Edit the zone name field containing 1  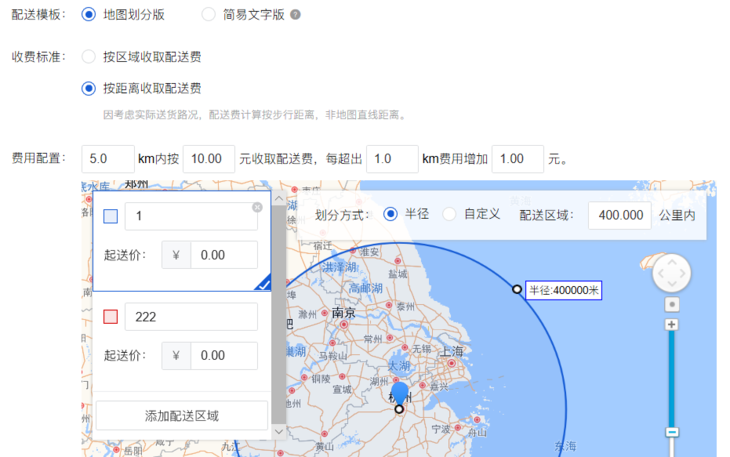191,216
